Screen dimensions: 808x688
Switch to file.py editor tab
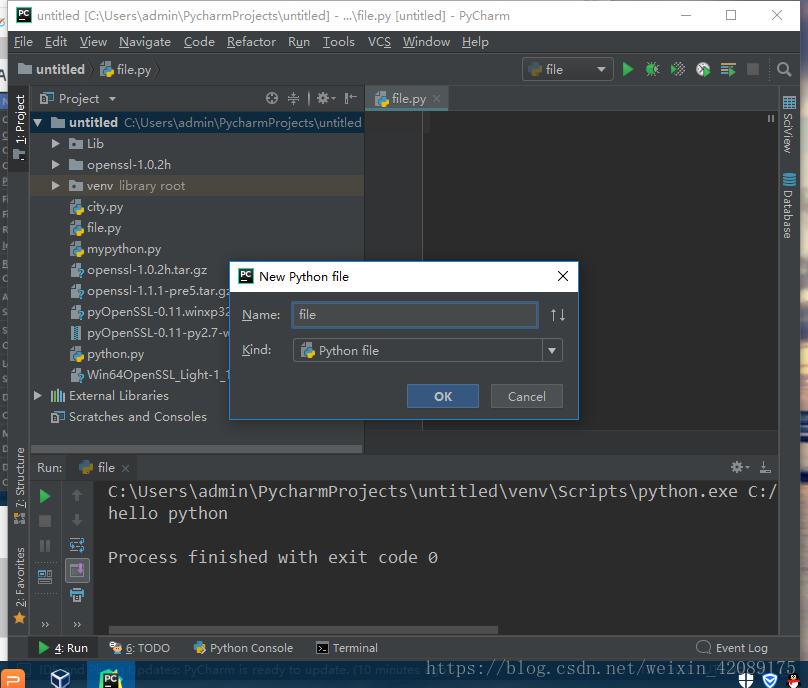click(409, 98)
